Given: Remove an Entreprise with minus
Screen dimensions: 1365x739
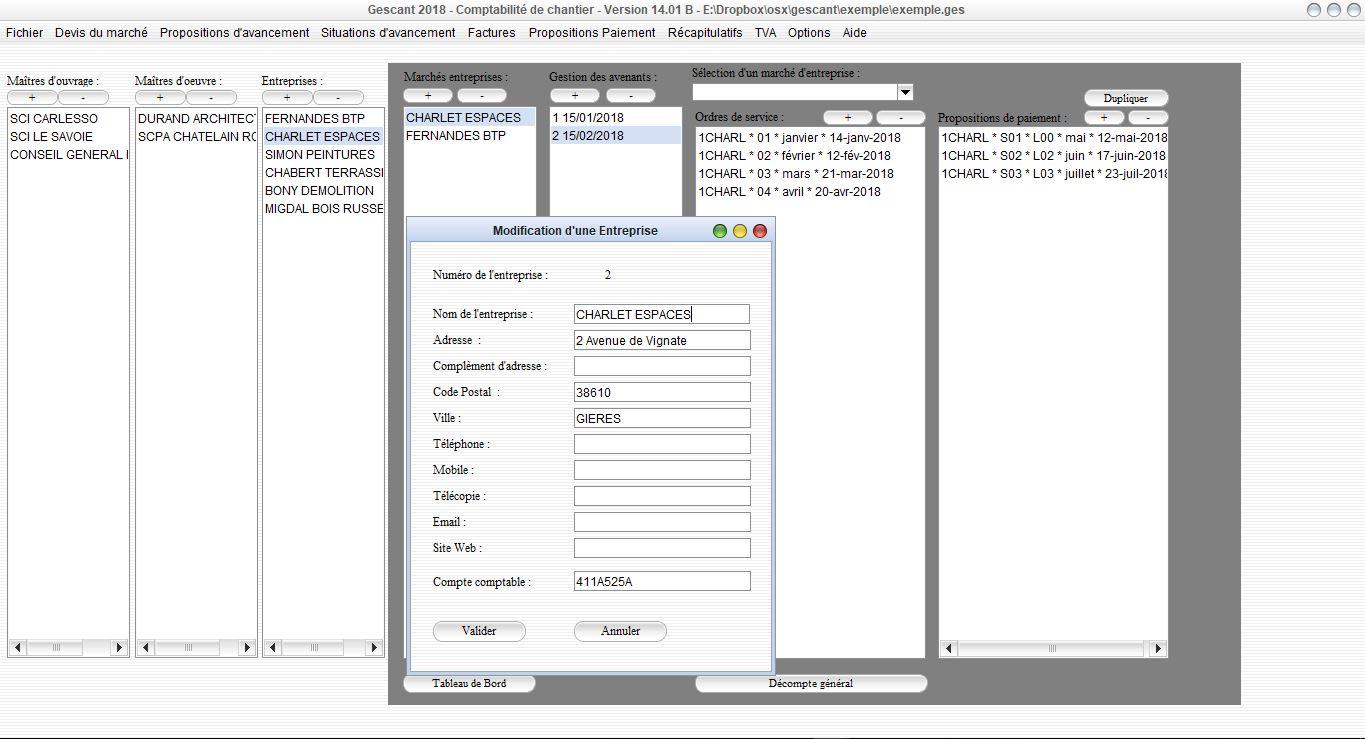Looking at the screenshot, I should pyautogui.click(x=338, y=98).
